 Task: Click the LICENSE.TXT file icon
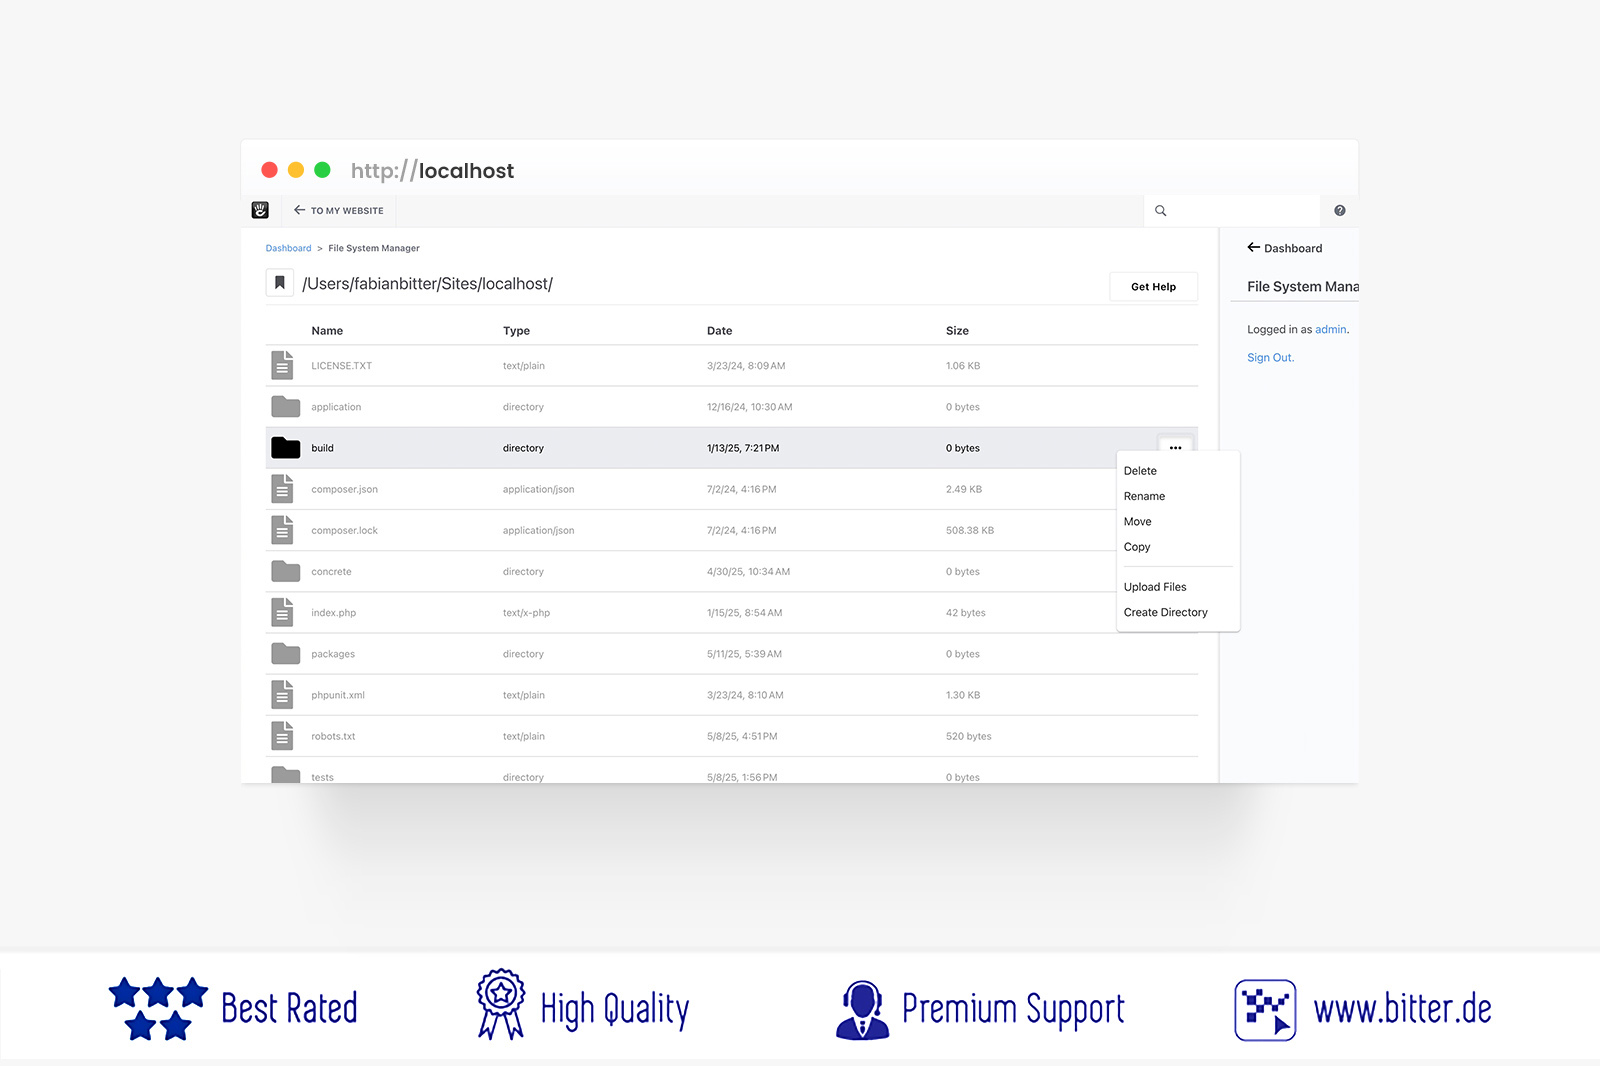click(283, 365)
